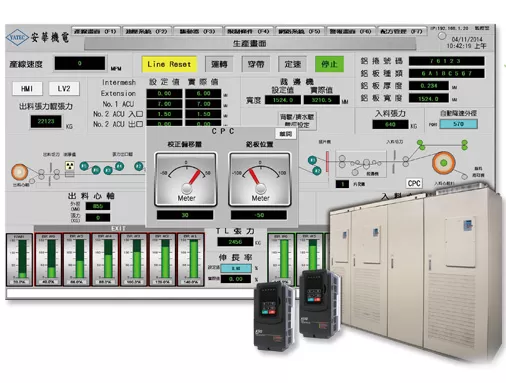The height and width of the screenshot is (383, 506).
Task: Open the CPC panel from the line diagram
Action: coord(414,183)
